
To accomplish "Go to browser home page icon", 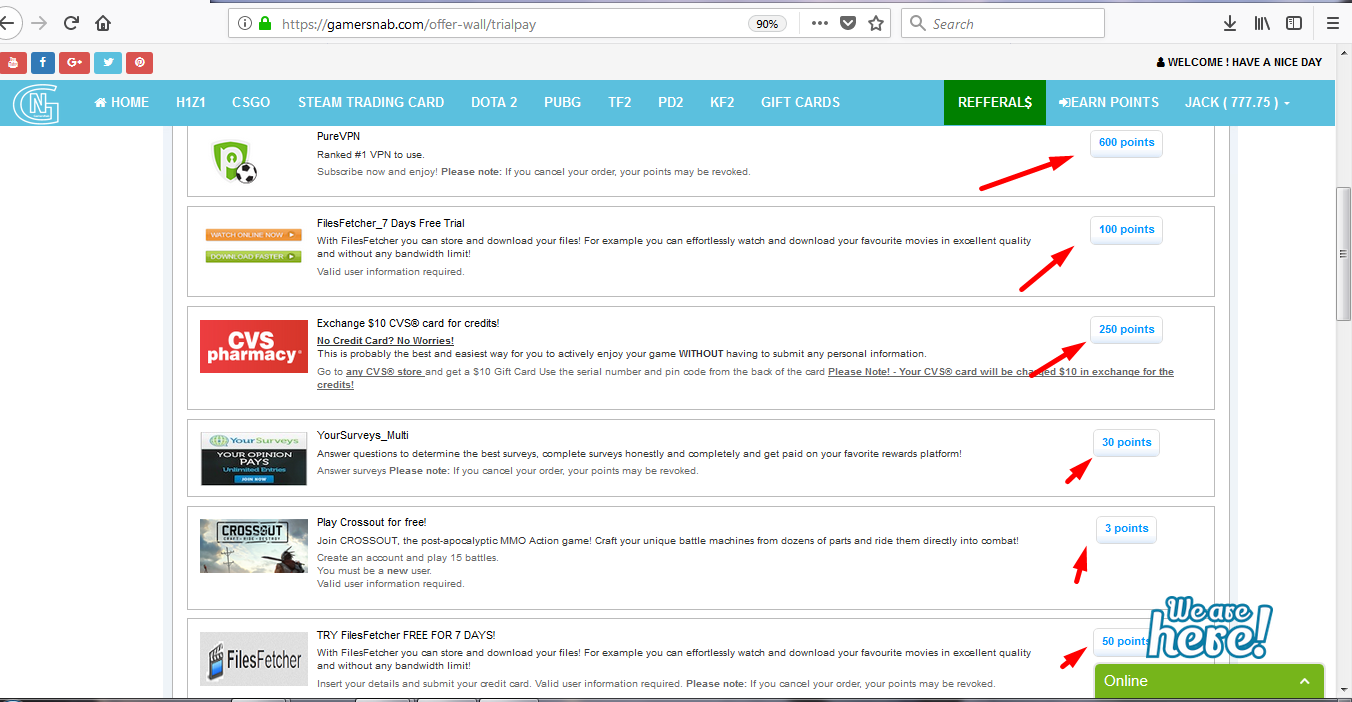I will [x=103, y=23].
